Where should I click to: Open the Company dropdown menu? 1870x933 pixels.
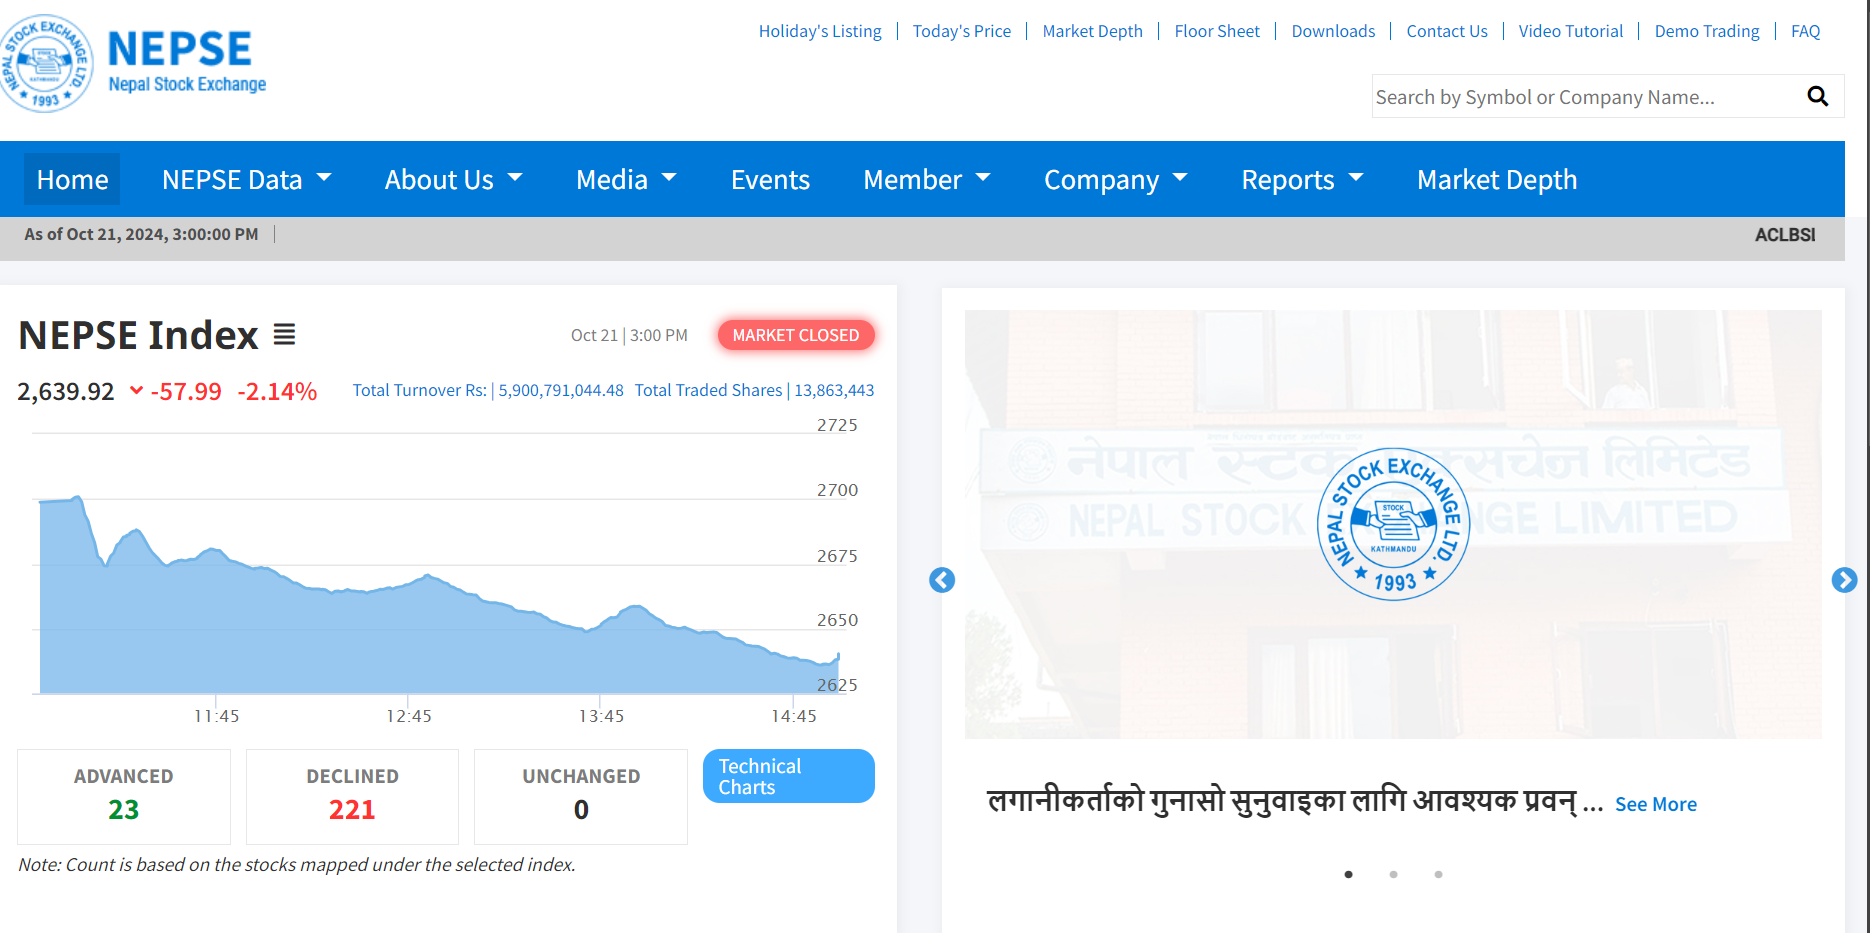click(1116, 180)
